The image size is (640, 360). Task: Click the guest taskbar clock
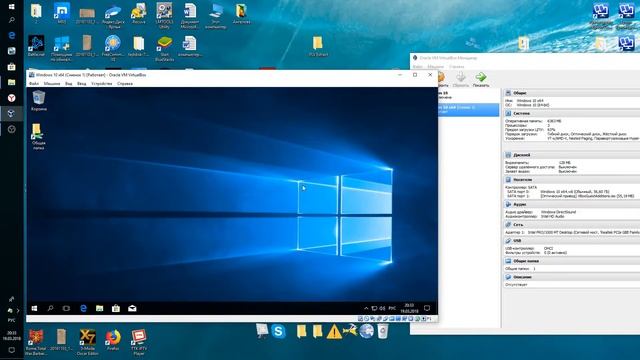(409, 308)
